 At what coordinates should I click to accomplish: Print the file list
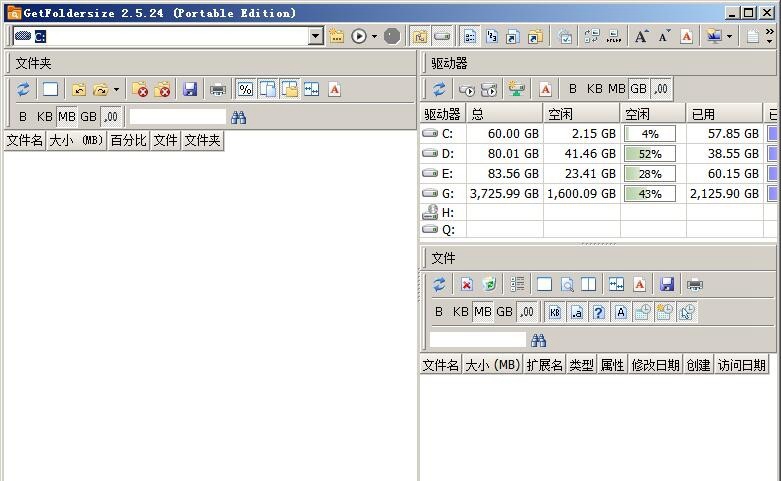[x=695, y=285]
